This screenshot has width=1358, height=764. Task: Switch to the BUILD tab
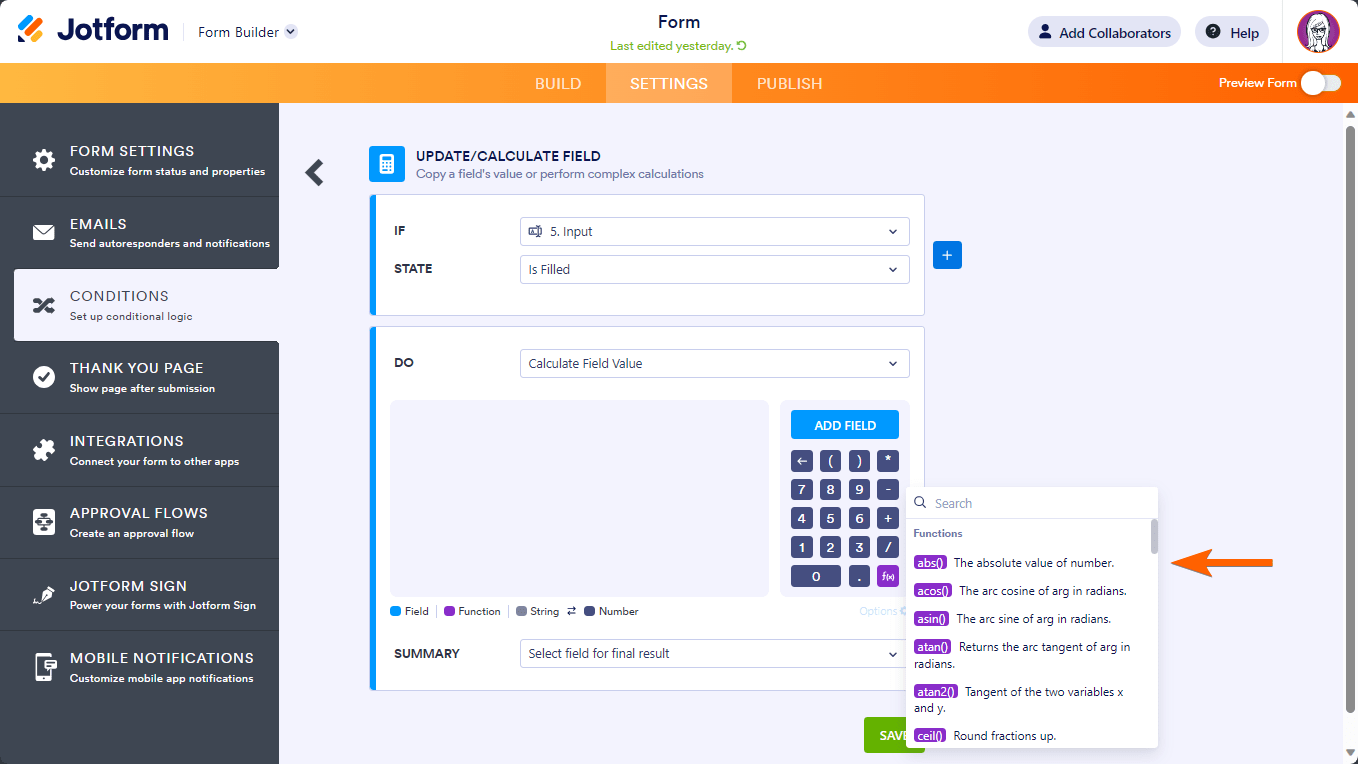558,83
